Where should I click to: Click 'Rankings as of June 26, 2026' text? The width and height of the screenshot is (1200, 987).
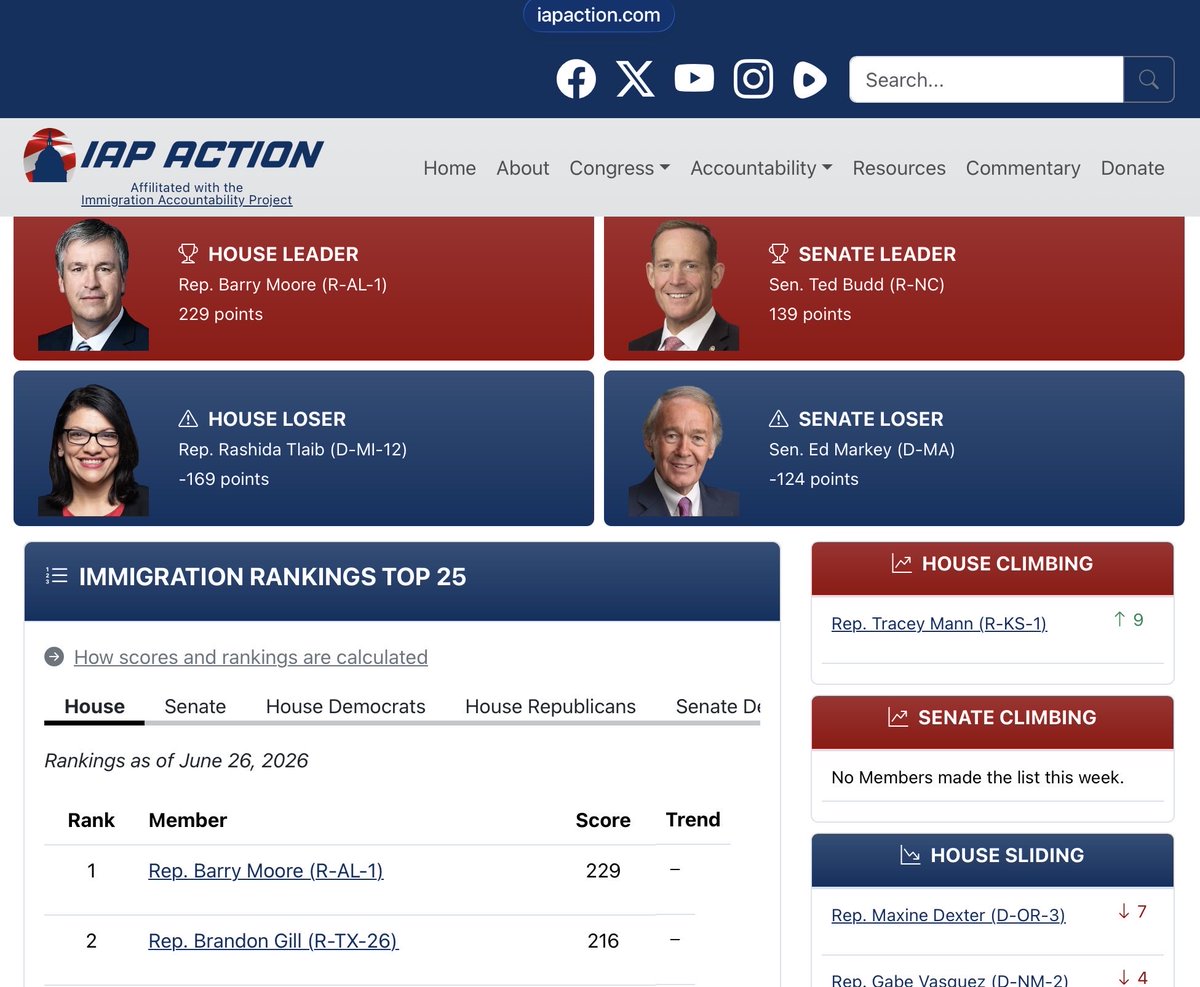(x=176, y=761)
